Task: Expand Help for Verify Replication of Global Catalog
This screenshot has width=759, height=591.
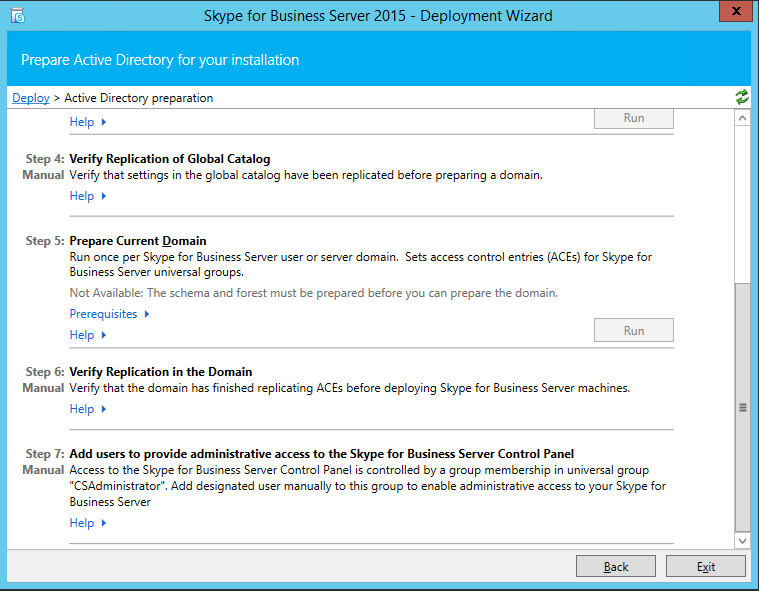Action: coord(87,196)
